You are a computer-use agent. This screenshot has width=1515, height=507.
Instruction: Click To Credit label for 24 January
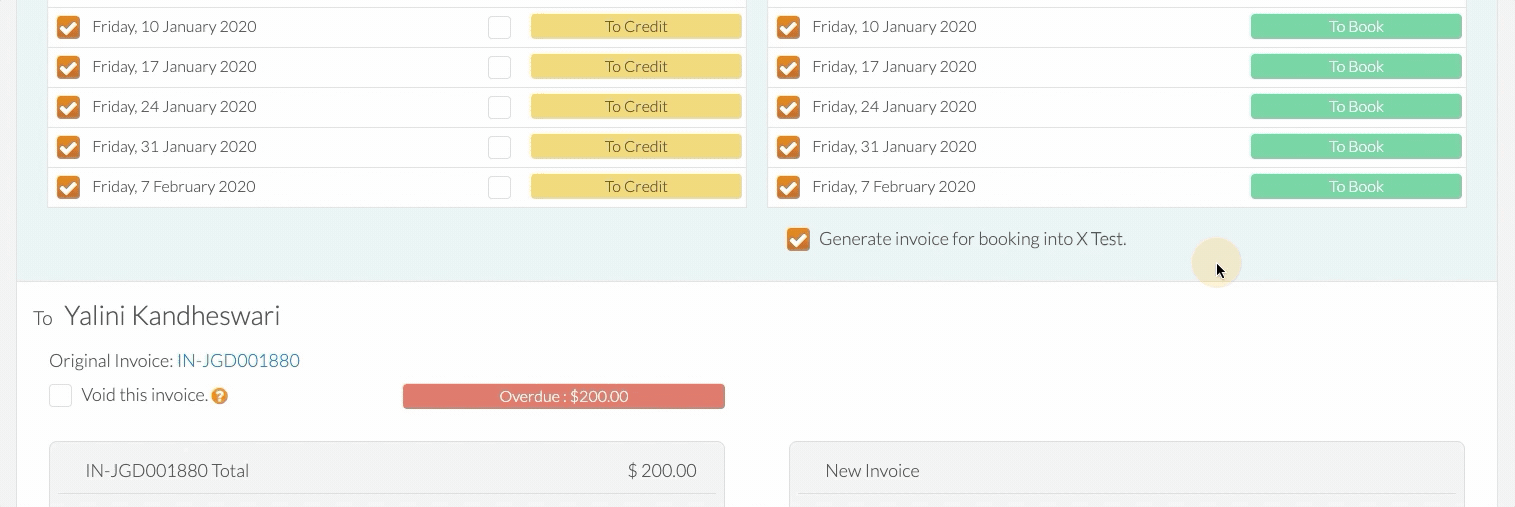pos(636,107)
